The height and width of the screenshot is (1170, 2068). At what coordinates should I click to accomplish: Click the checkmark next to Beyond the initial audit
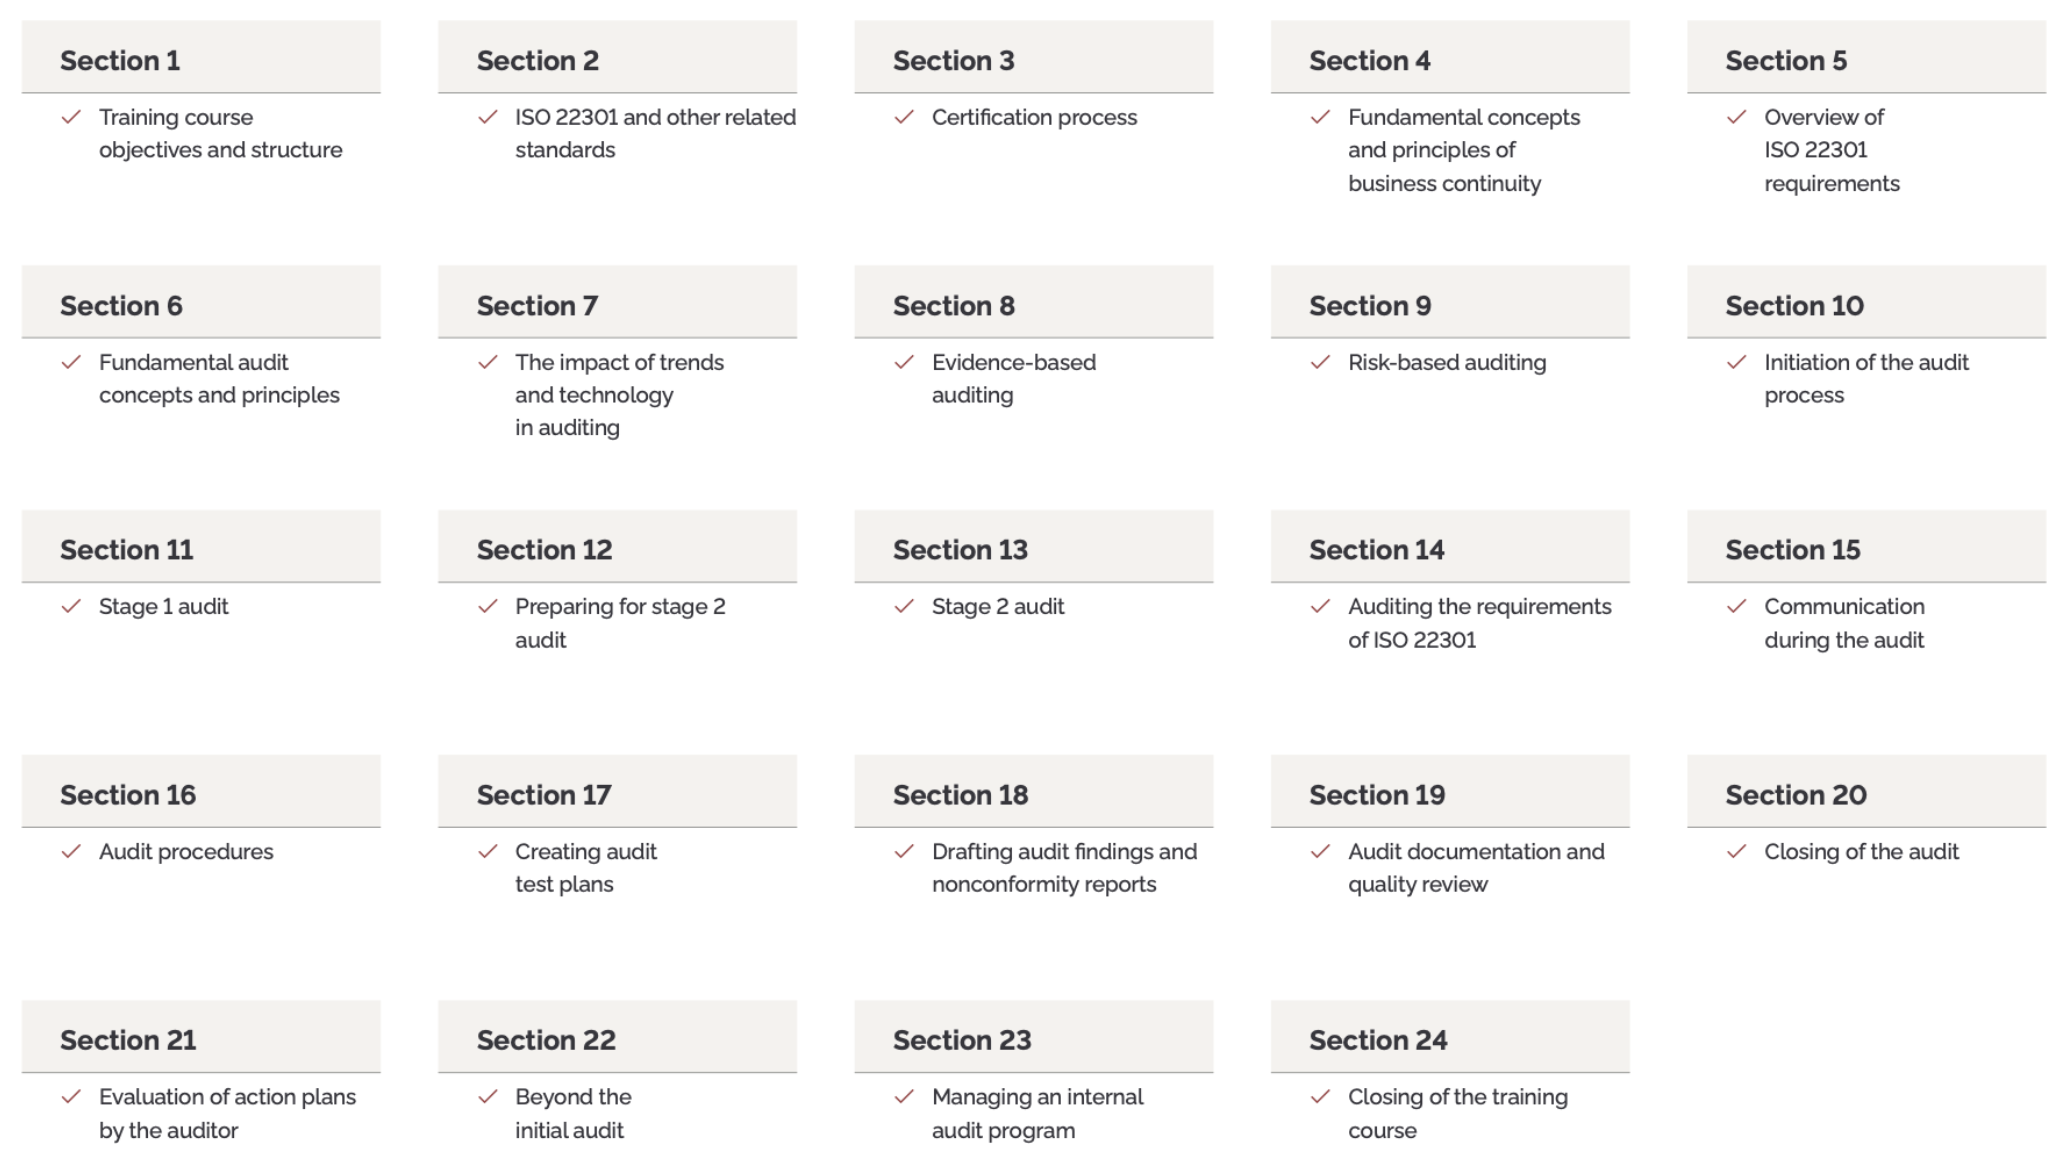(x=488, y=1097)
